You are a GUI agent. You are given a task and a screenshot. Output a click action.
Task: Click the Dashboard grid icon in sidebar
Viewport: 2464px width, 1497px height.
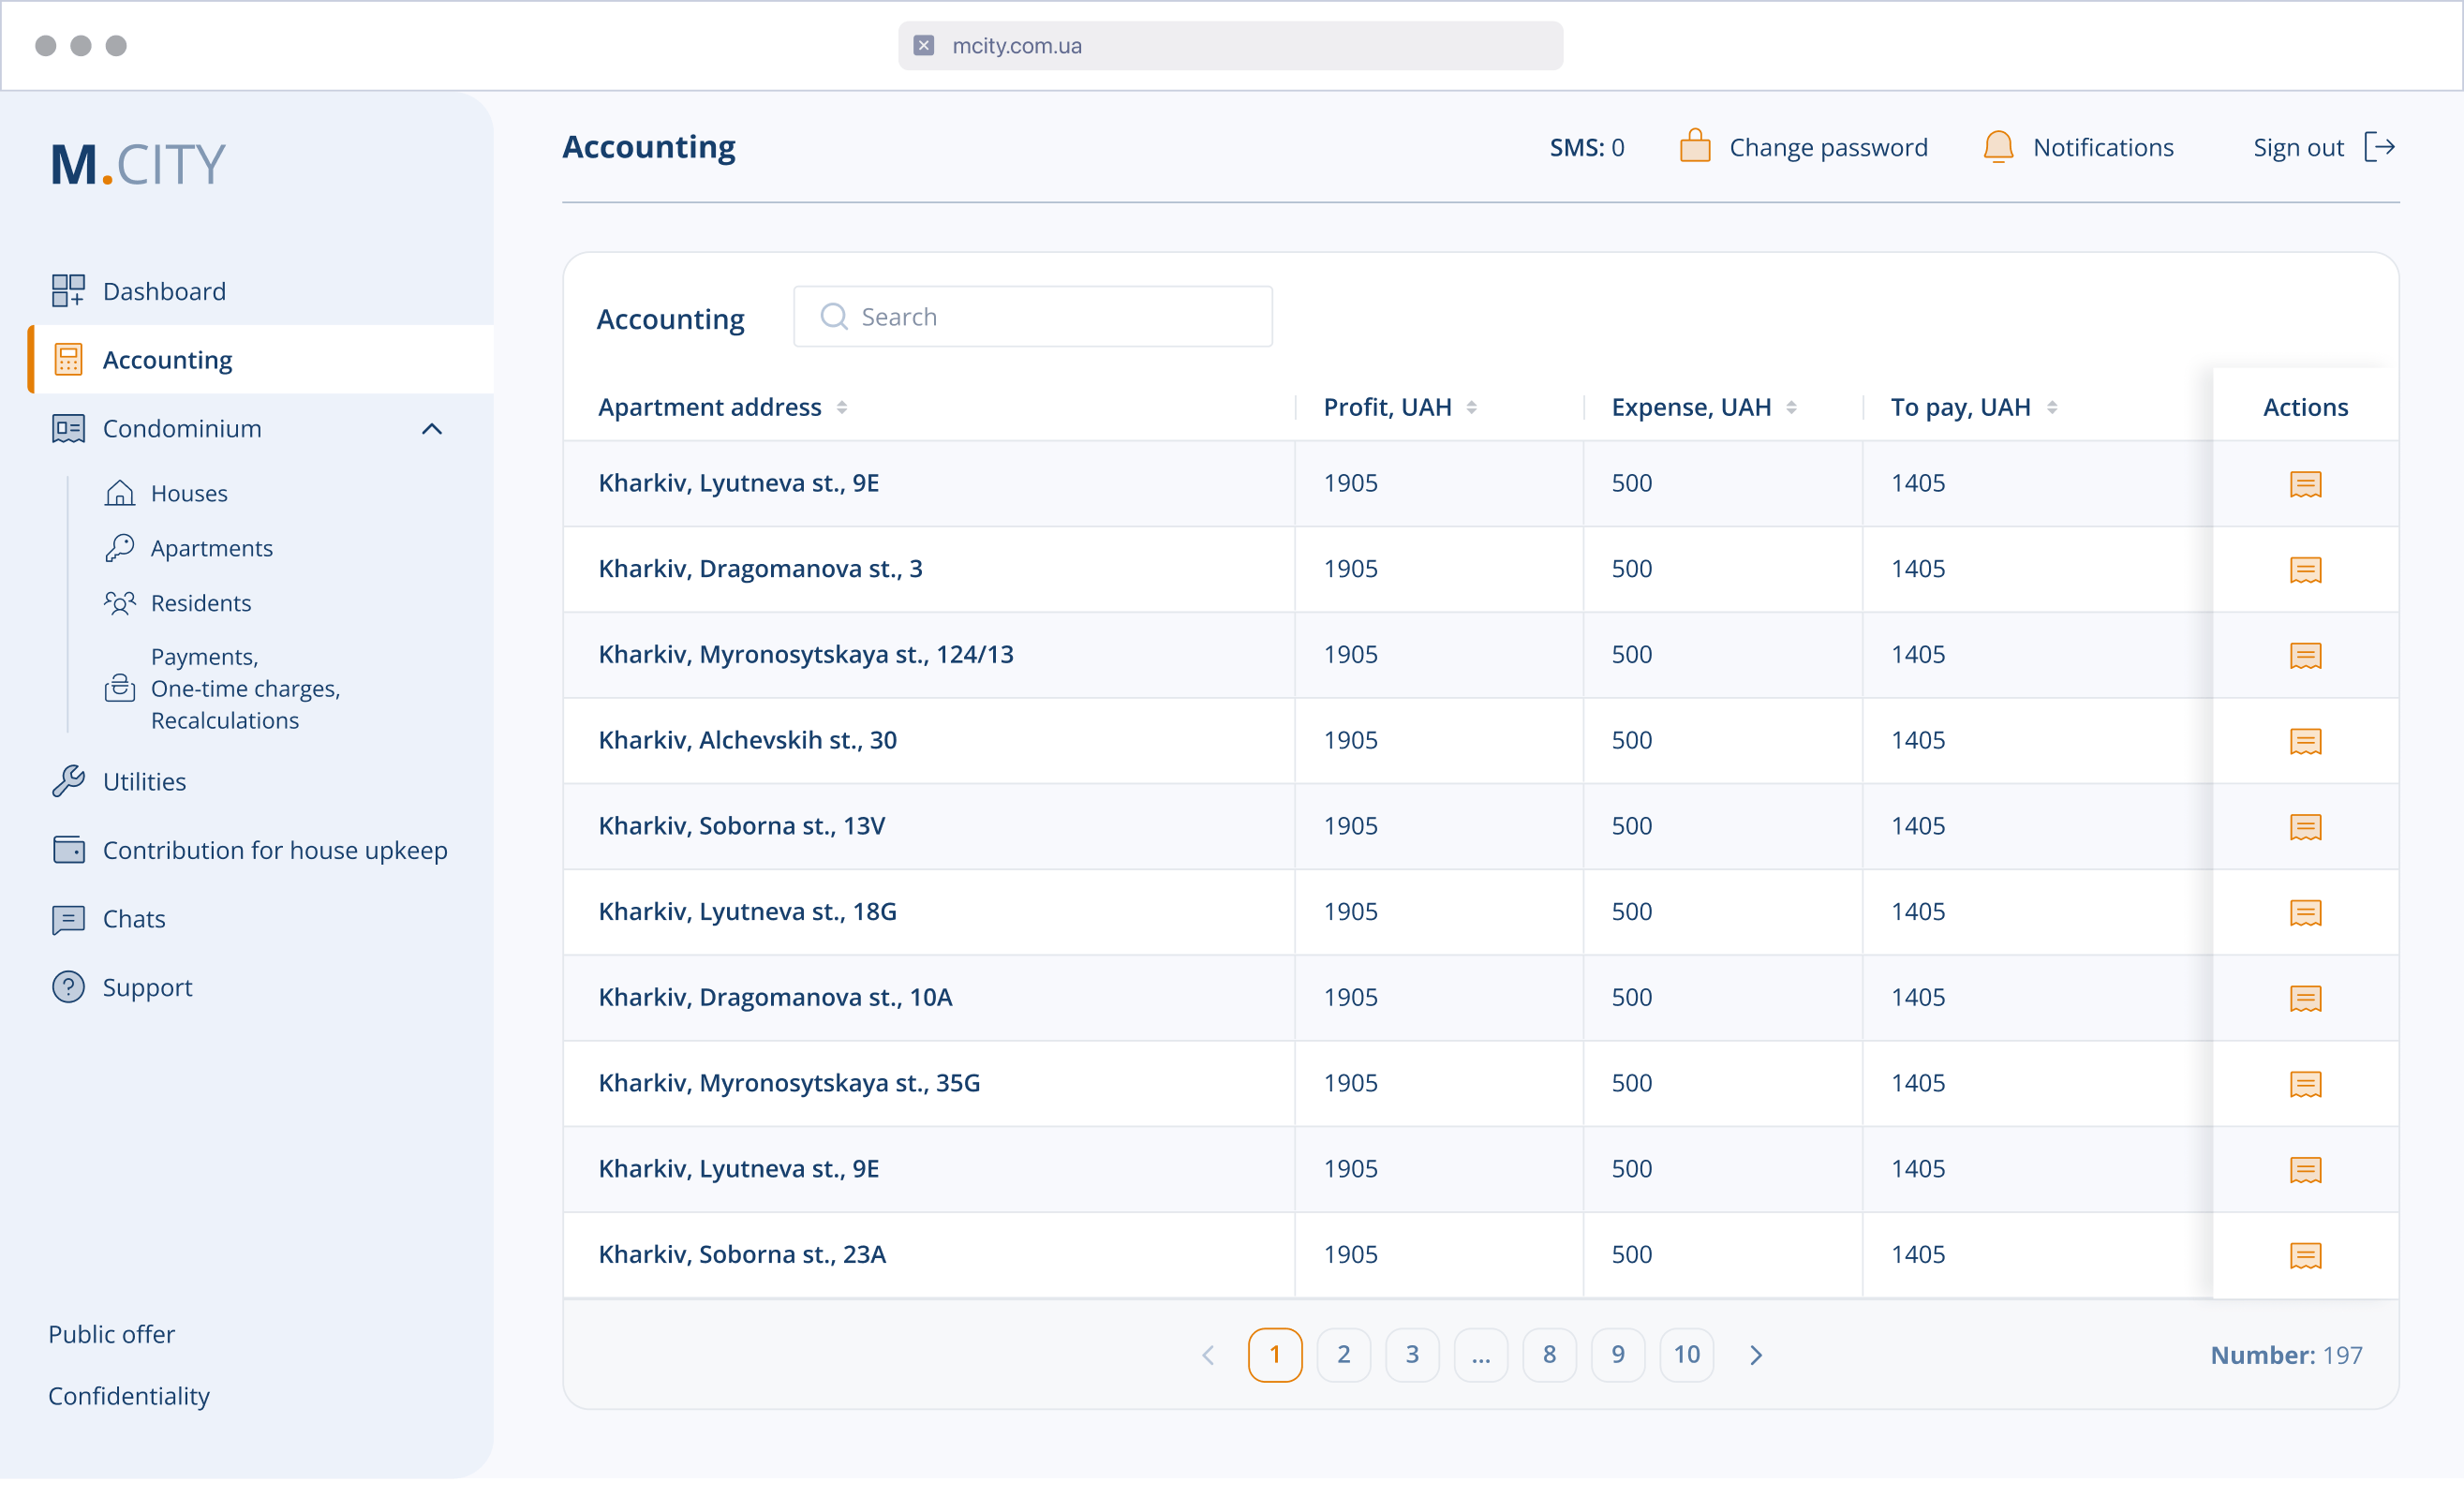[68, 291]
